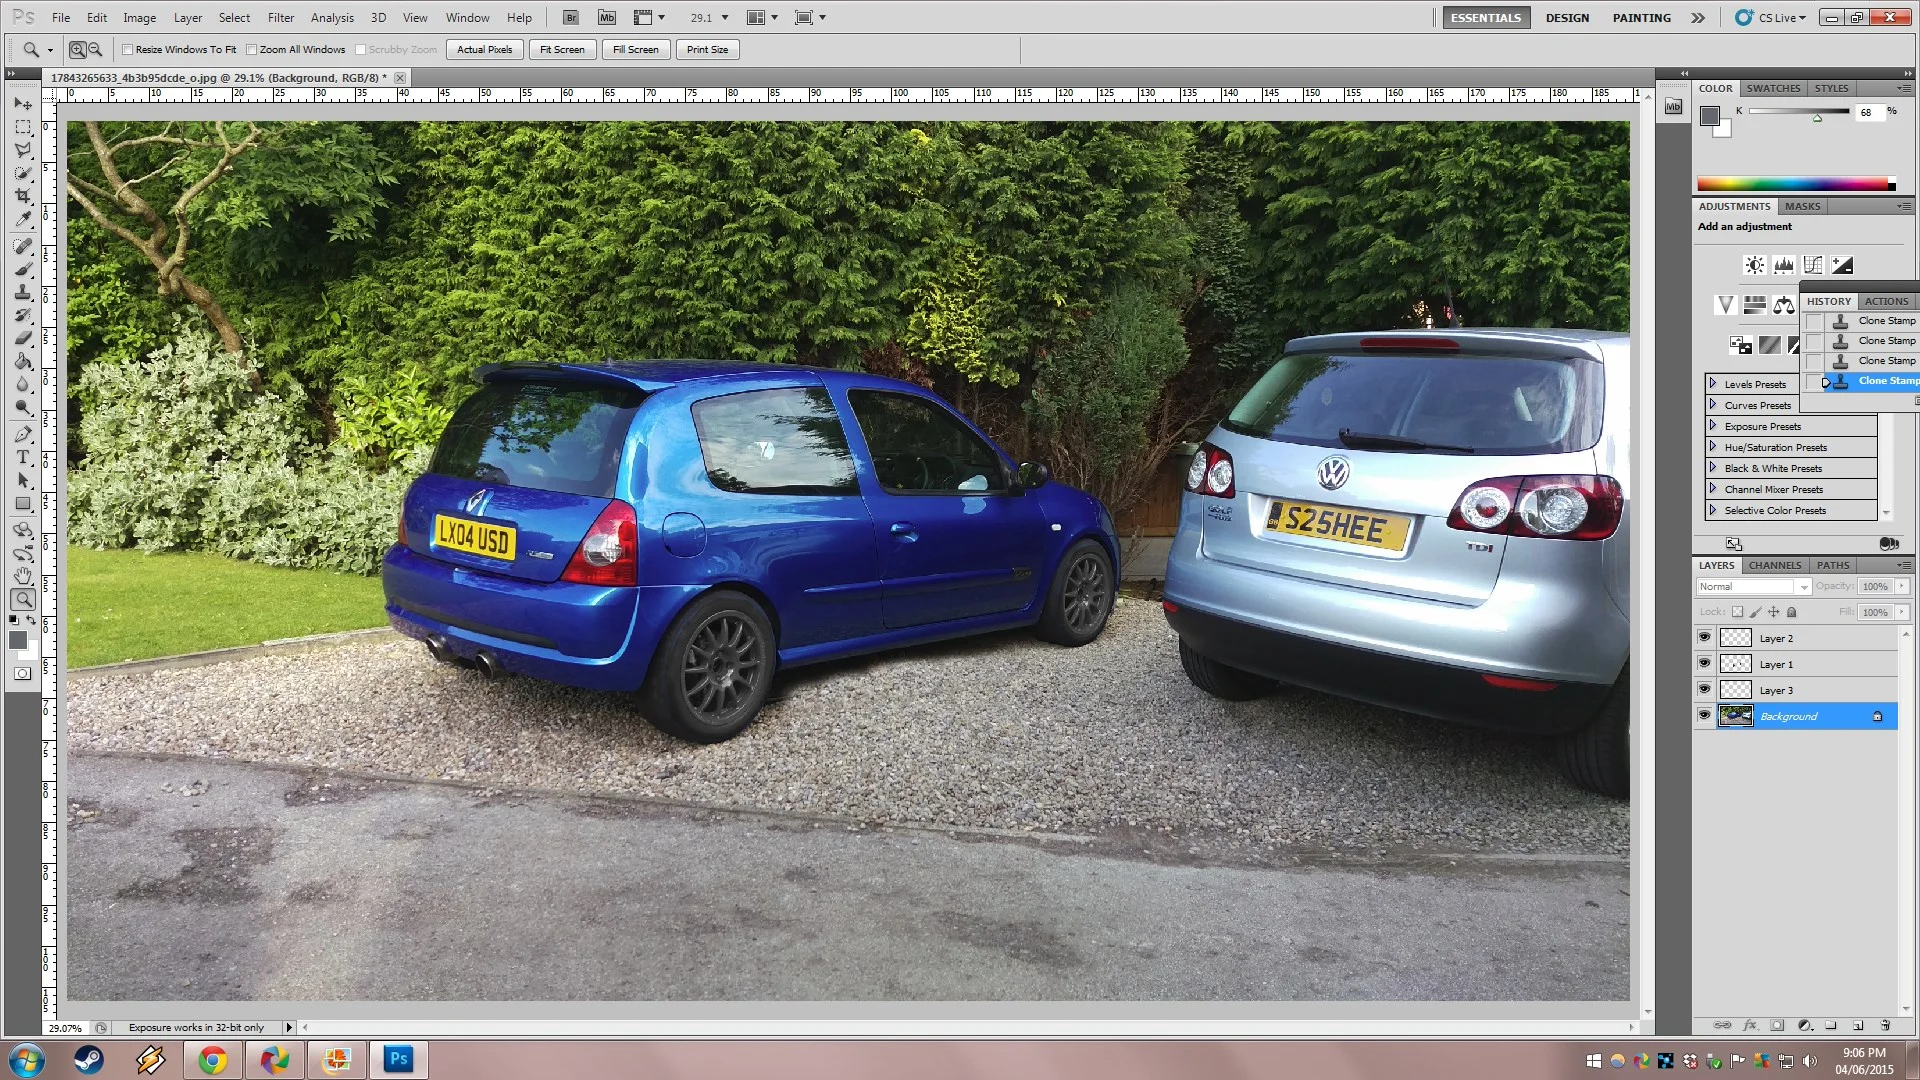1920x1080 pixels.
Task: Click the Actual Pixels button
Action: click(485, 49)
